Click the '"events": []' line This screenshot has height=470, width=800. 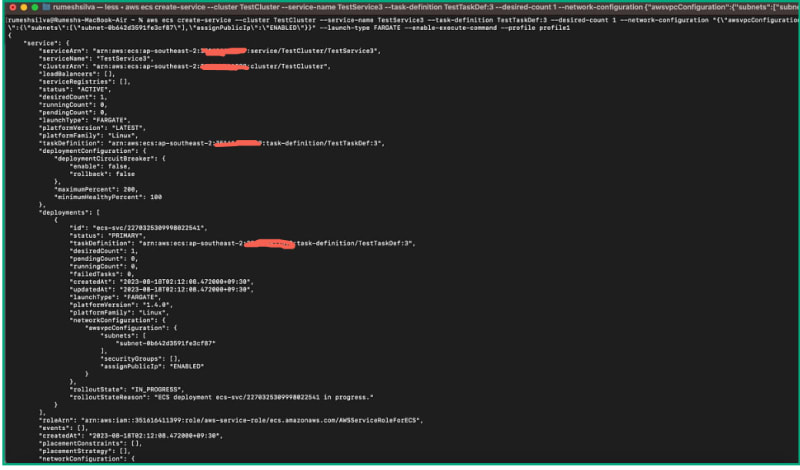[x=63, y=428]
